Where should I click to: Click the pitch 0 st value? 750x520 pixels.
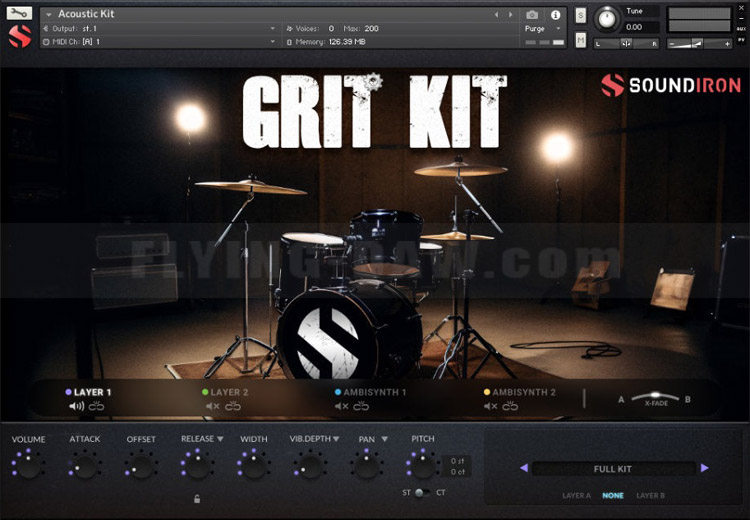click(457, 461)
